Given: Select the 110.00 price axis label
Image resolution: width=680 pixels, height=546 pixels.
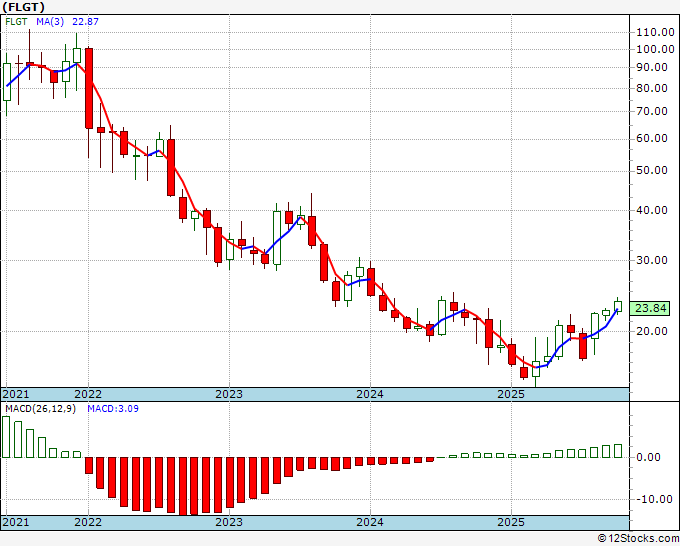Looking at the screenshot, I should (x=655, y=32).
